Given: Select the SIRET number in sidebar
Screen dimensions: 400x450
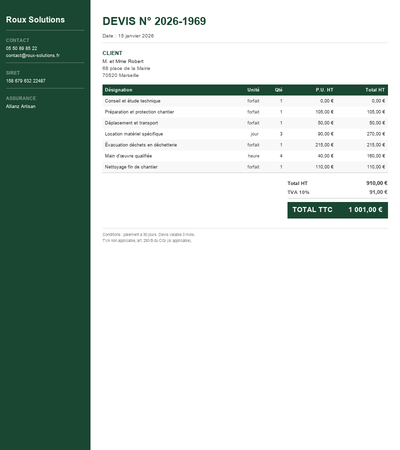Looking at the screenshot, I should tap(26, 81).
